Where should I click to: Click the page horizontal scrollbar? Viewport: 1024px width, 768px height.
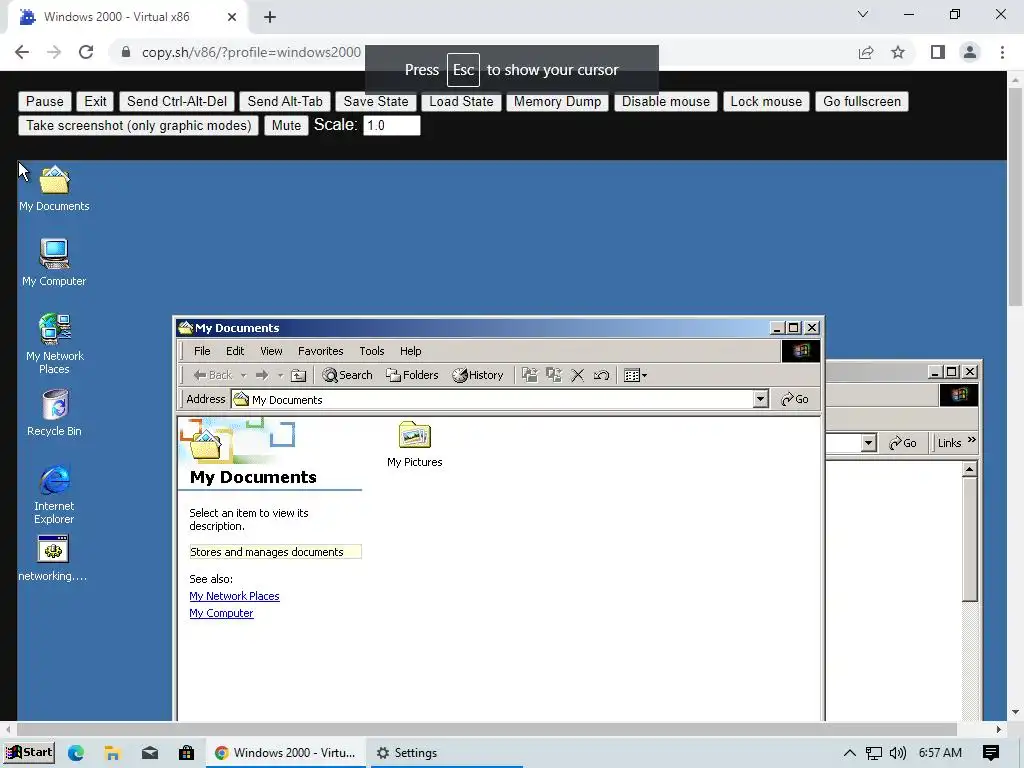487,729
